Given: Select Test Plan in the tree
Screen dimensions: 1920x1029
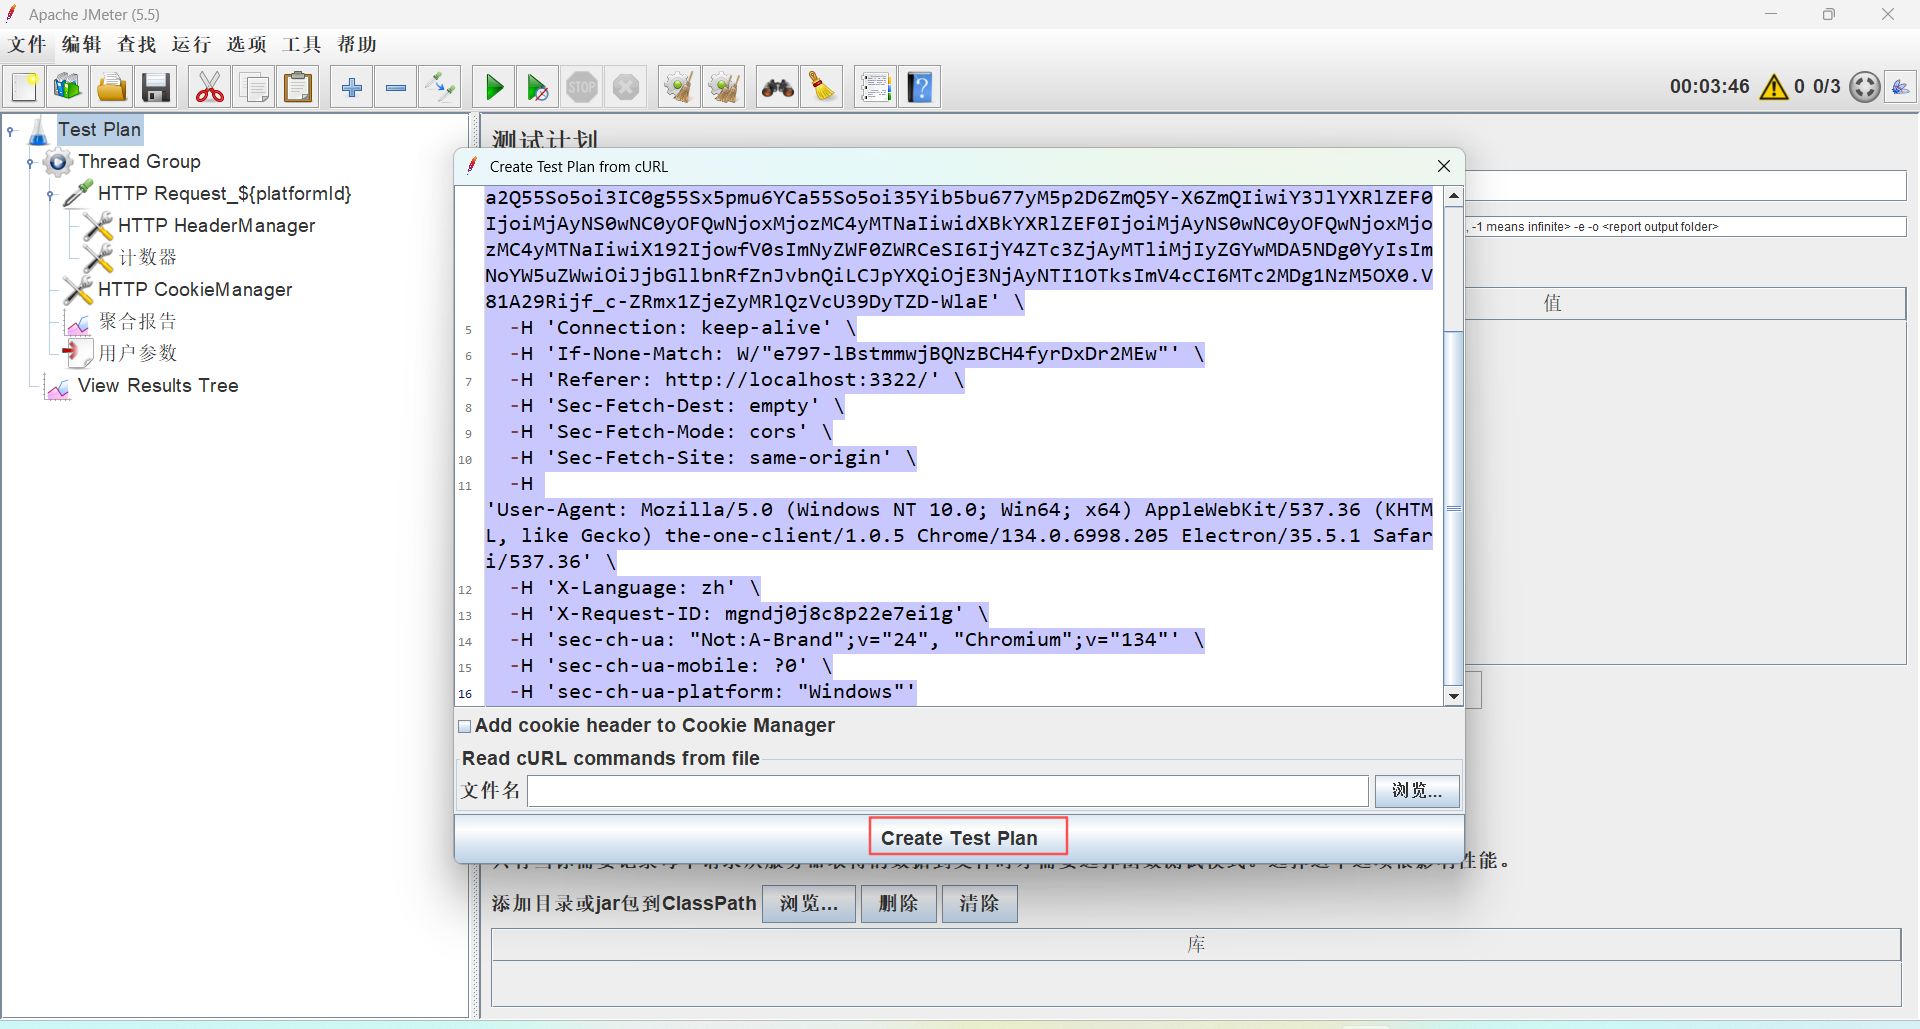Looking at the screenshot, I should [x=99, y=130].
